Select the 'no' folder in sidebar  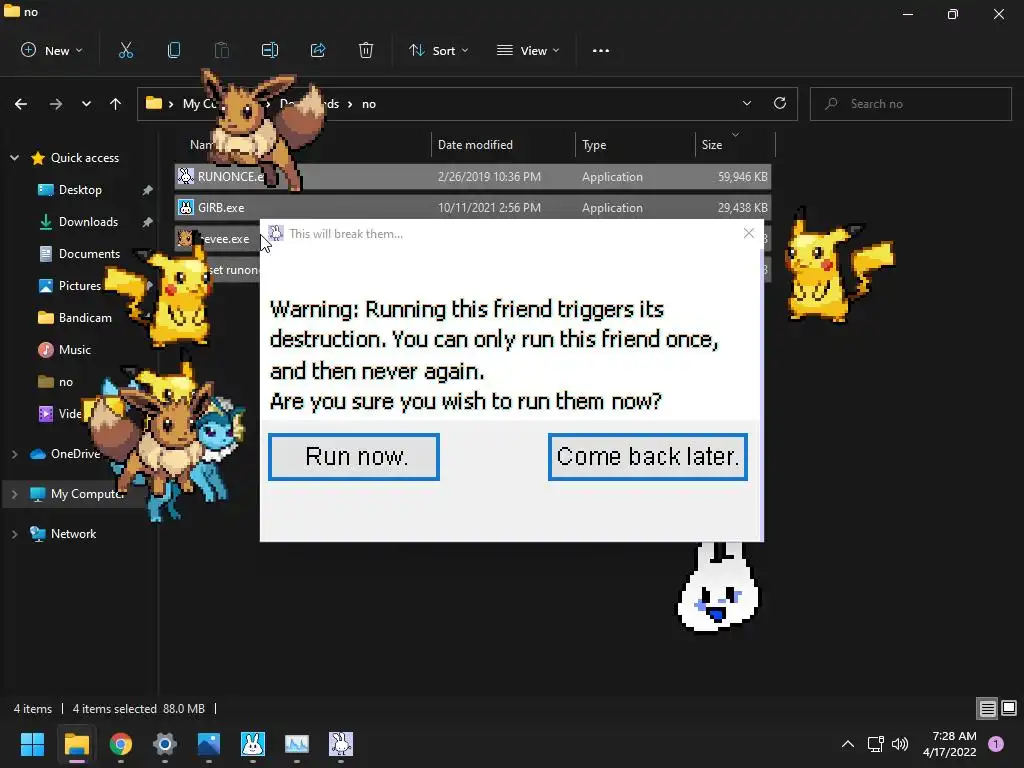click(65, 382)
